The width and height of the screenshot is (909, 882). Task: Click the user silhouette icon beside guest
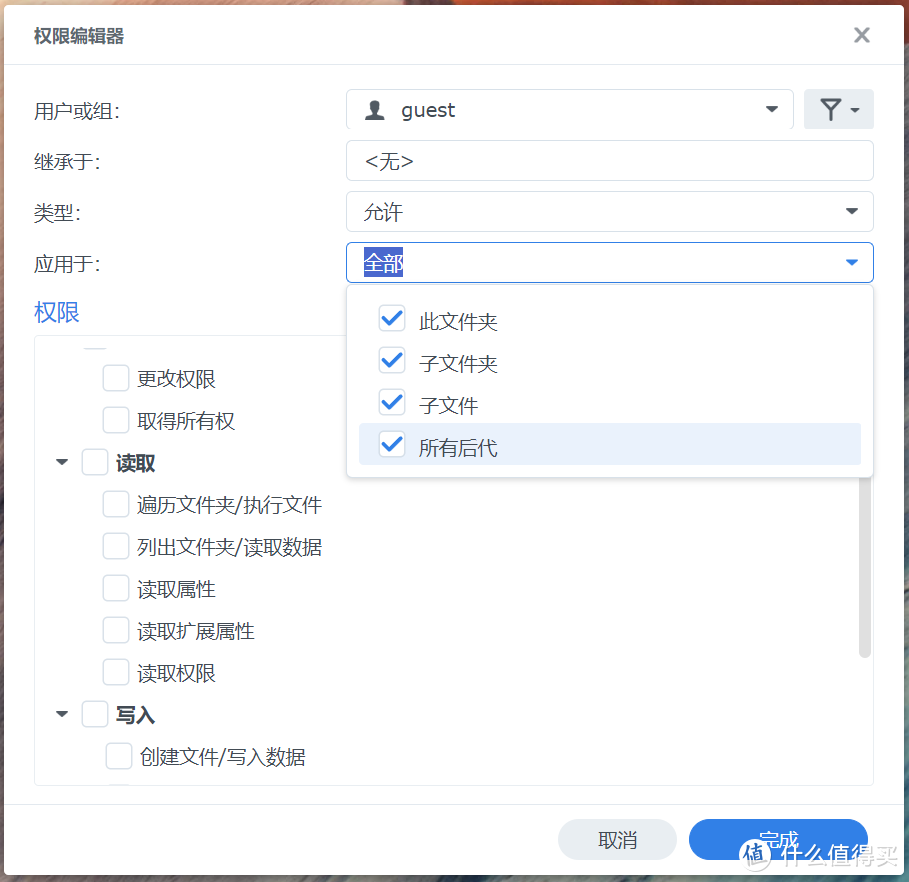click(375, 110)
